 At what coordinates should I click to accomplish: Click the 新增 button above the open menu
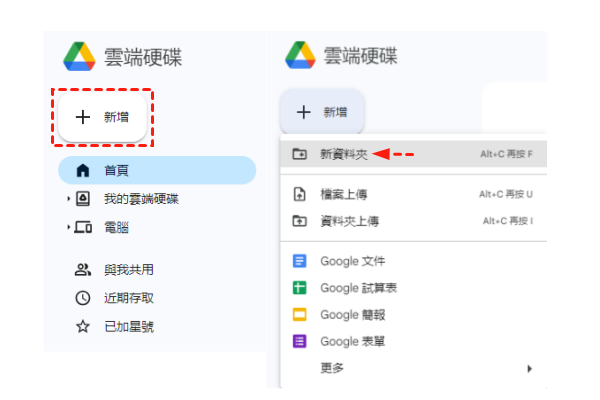322,112
